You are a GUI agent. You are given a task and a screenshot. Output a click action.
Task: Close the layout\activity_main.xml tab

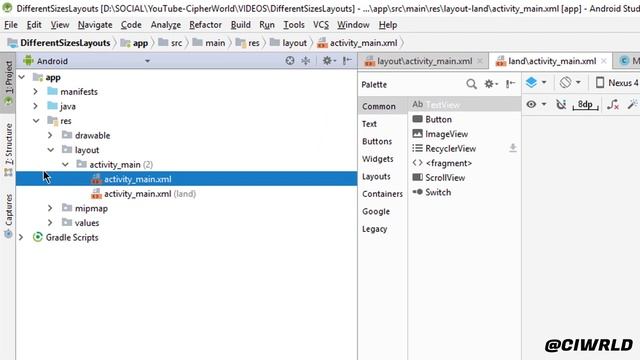(x=480, y=61)
